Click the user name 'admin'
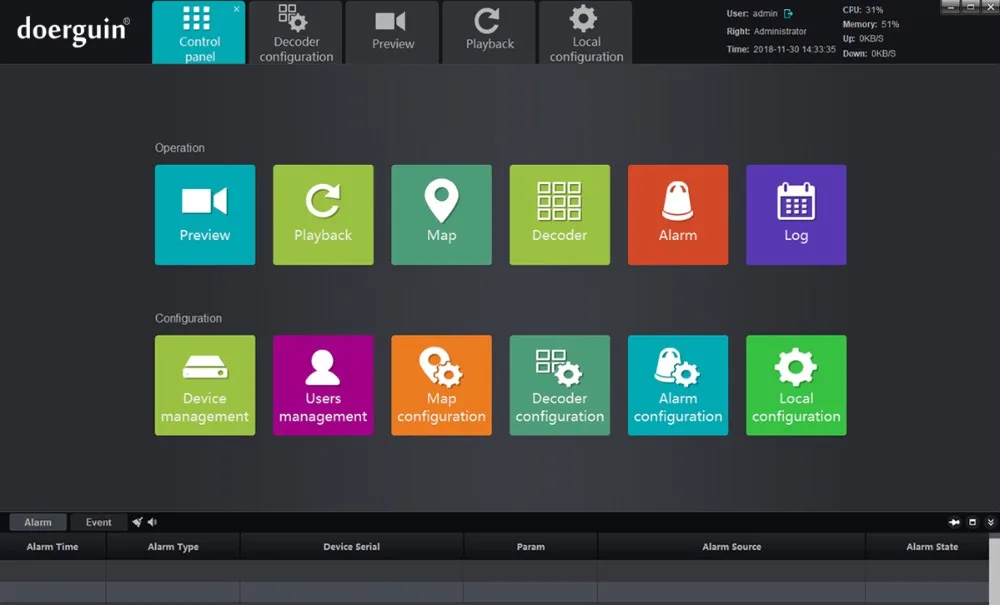This screenshot has width=1000, height=605. (765, 13)
